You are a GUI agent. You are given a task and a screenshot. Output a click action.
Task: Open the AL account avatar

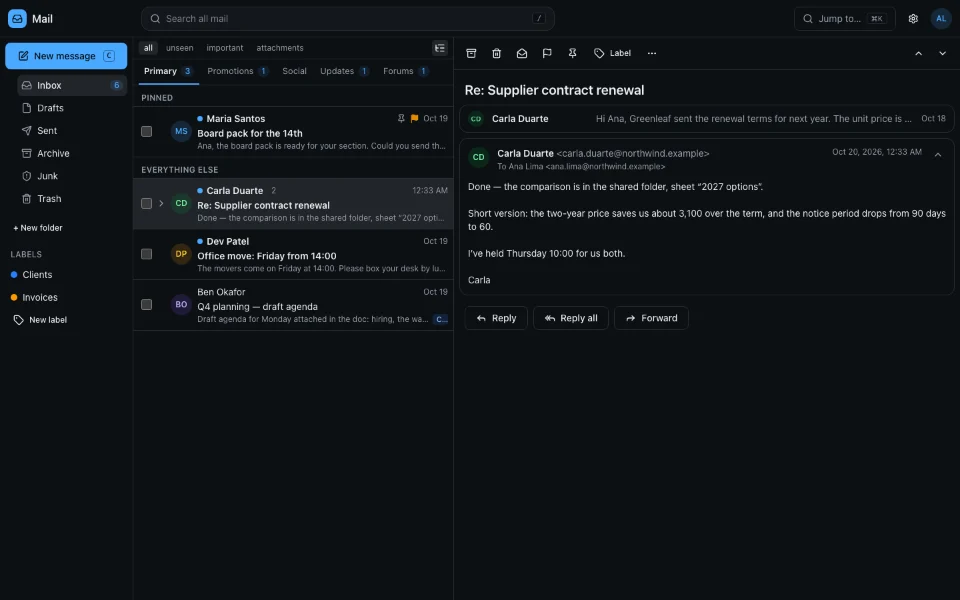(x=941, y=18)
